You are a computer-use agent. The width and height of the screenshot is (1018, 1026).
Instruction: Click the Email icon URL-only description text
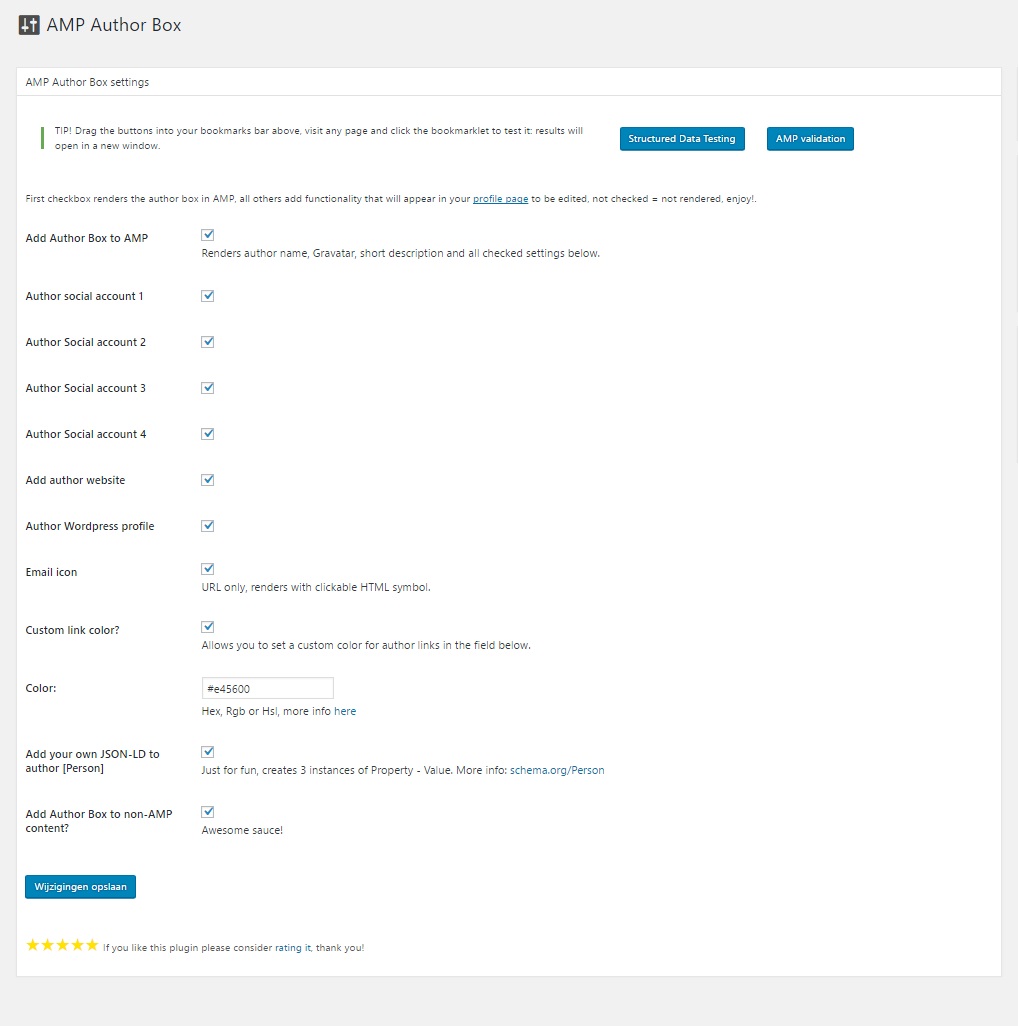pyautogui.click(x=316, y=588)
